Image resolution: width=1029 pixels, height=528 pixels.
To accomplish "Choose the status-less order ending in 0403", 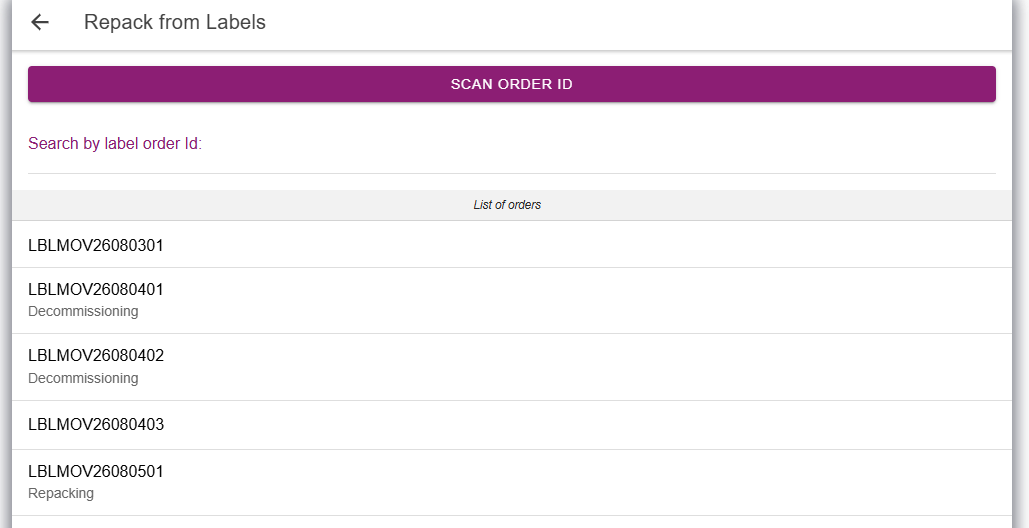I will (511, 425).
